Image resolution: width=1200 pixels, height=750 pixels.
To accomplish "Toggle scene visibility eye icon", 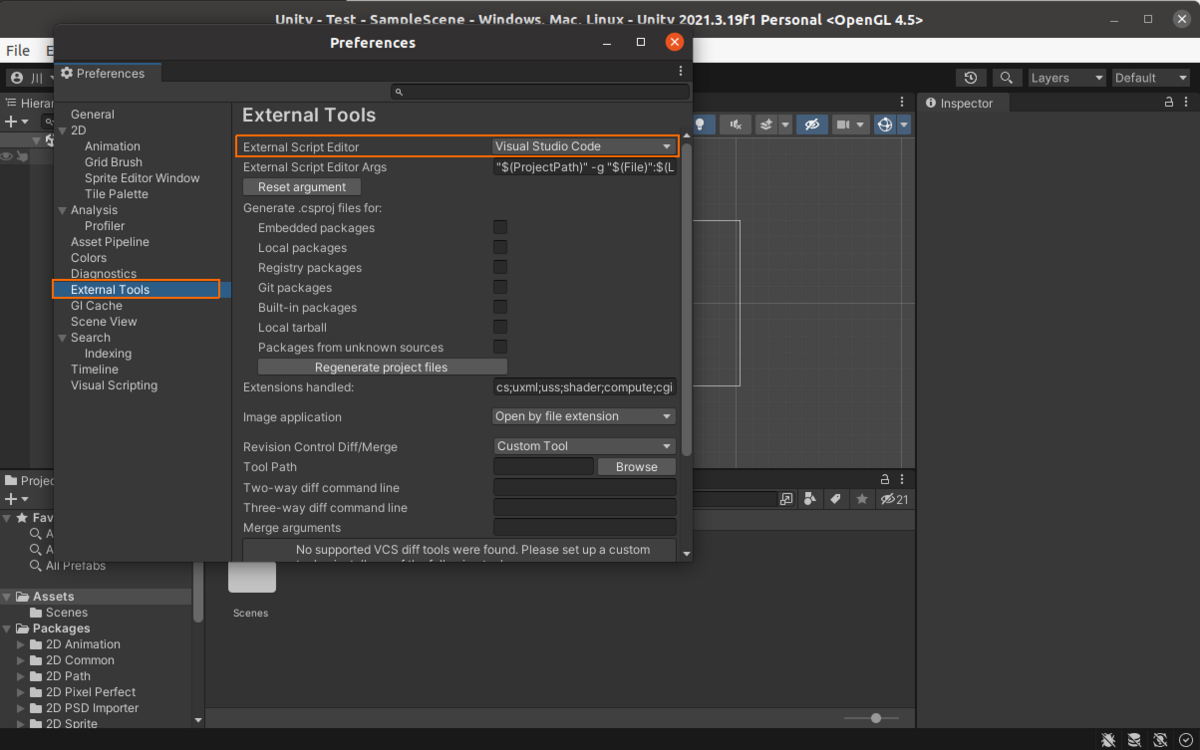I will pyautogui.click(x=812, y=124).
